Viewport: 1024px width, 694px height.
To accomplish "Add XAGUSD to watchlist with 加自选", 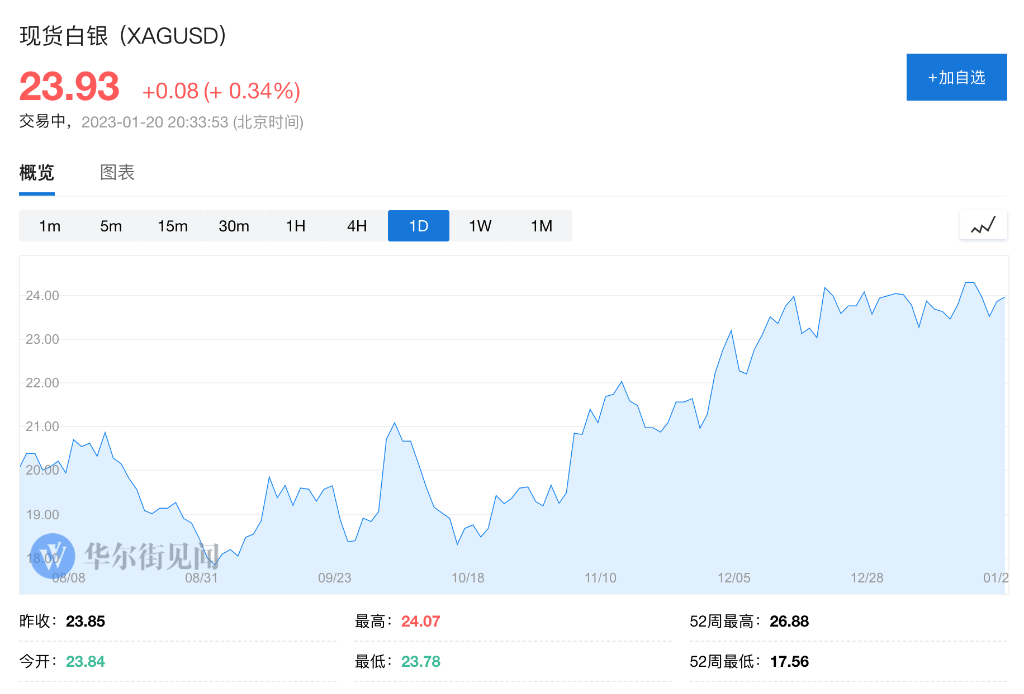I will pyautogui.click(x=956, y=77).
